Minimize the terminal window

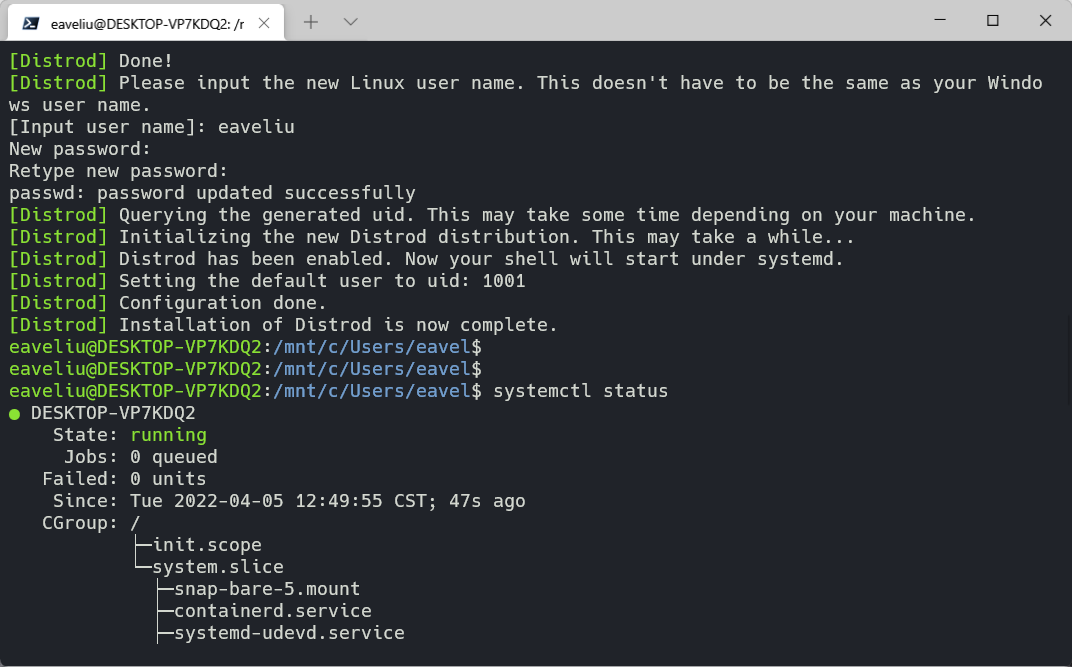[x=940, y=21]
